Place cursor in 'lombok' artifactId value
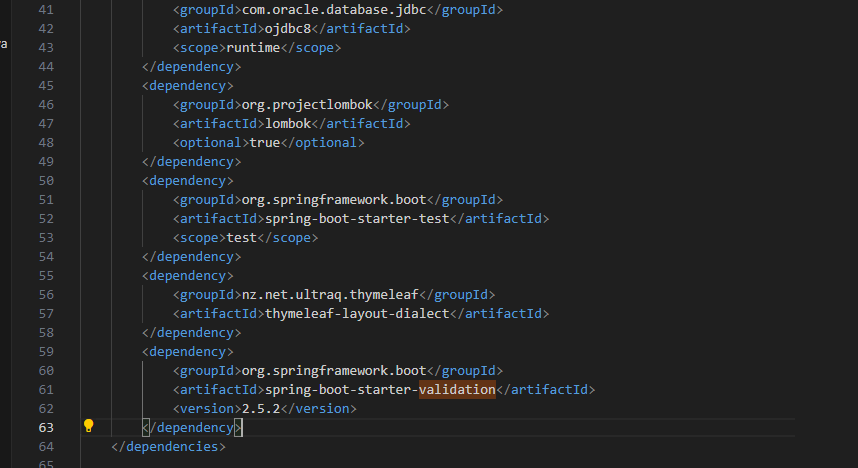 pyautogui.click(x=288, y=124)
